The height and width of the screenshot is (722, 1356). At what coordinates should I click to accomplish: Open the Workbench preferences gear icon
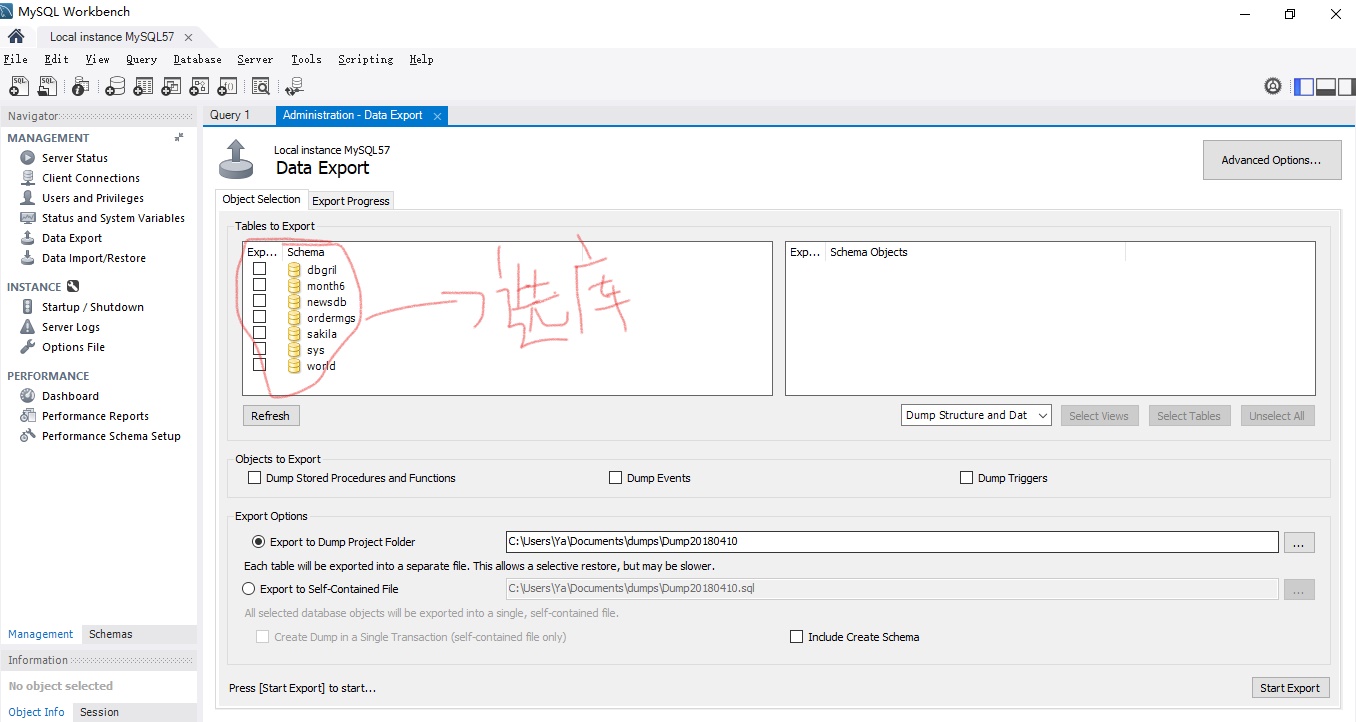1273,86
